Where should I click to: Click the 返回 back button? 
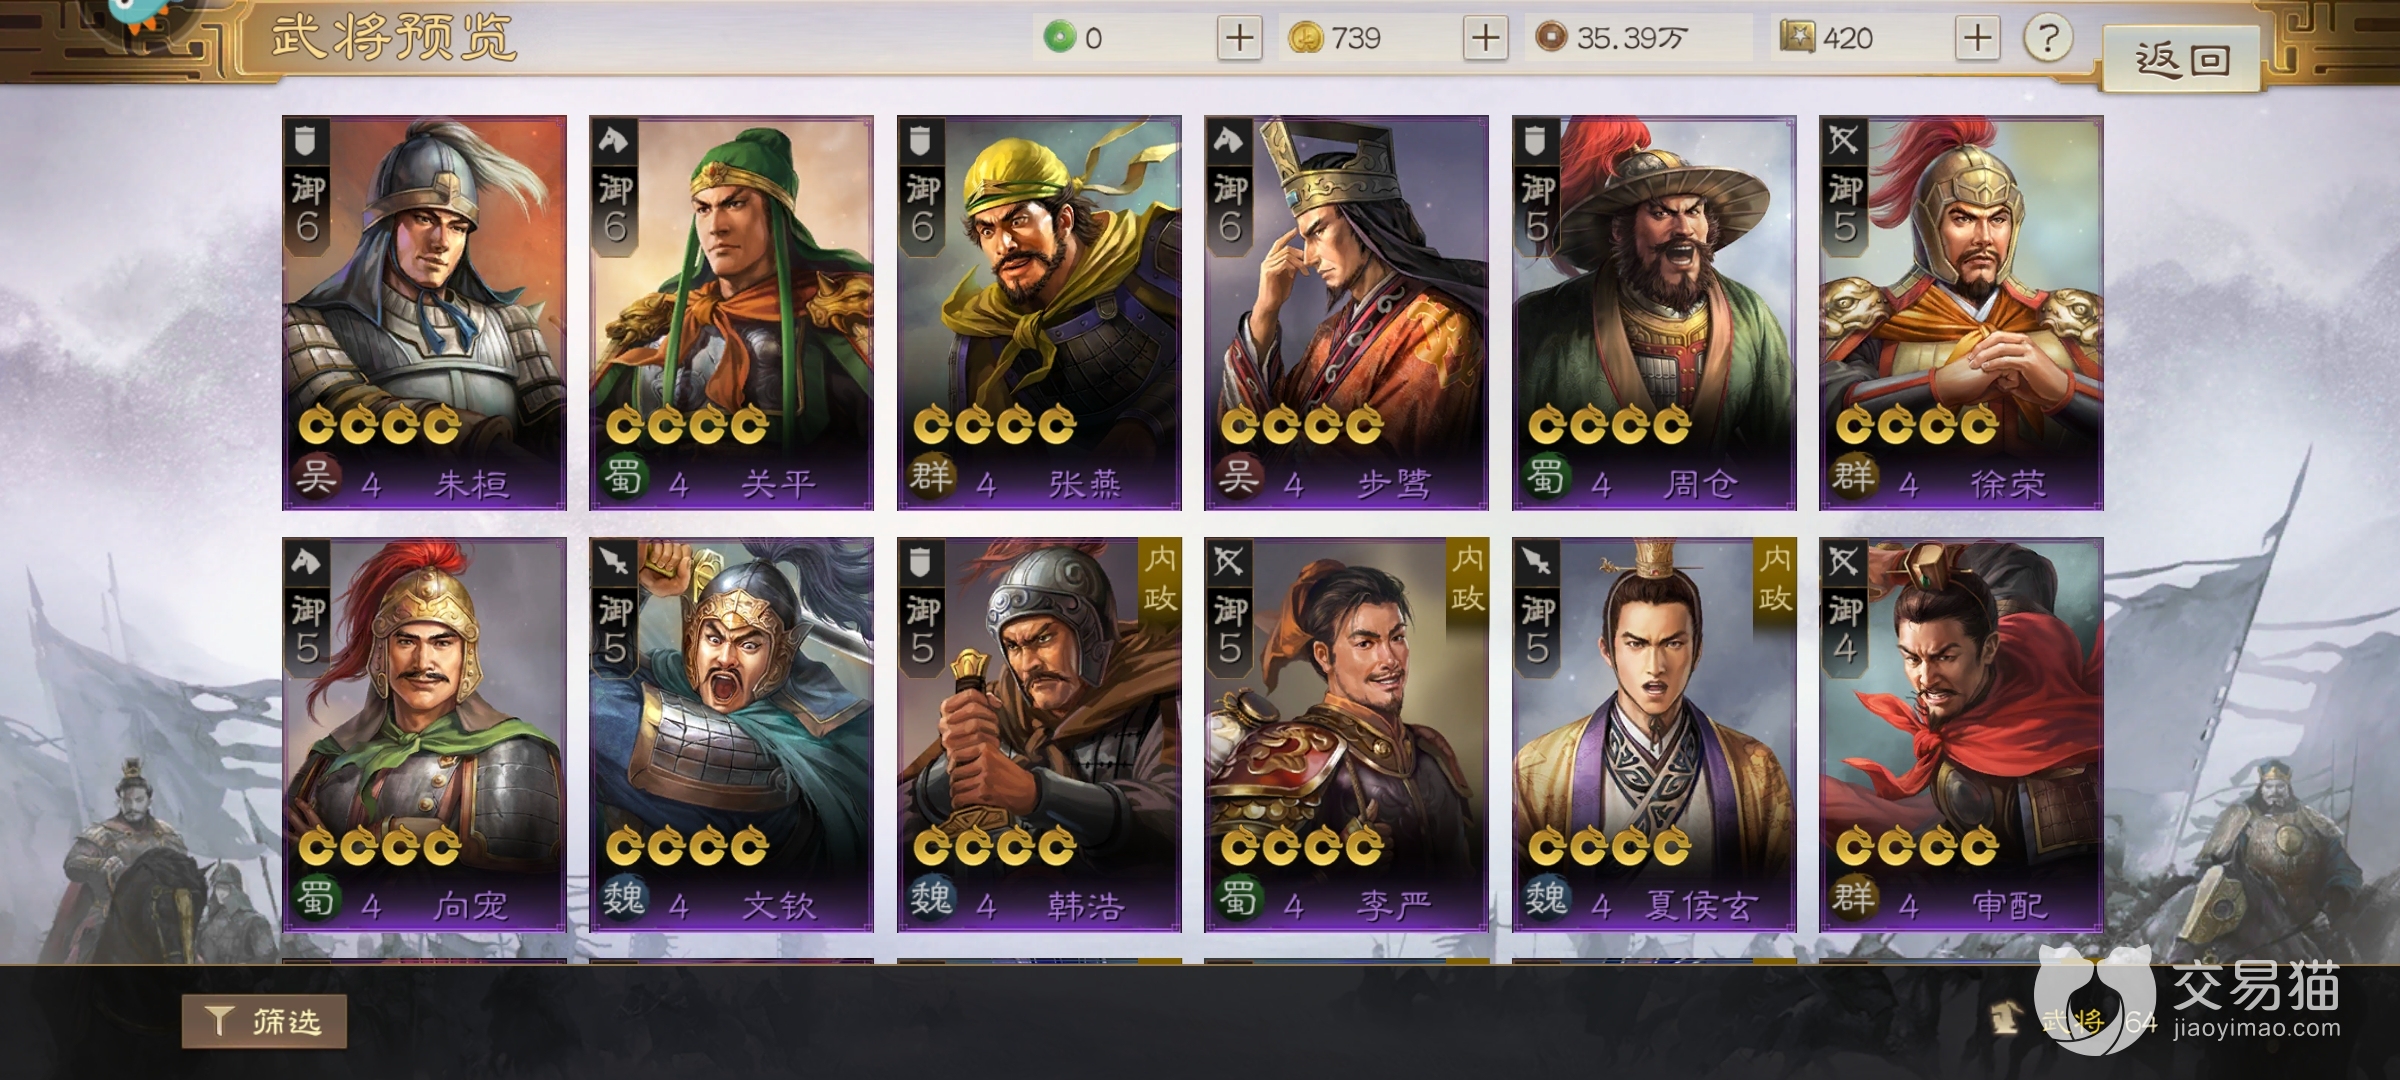click(2182, 60)
